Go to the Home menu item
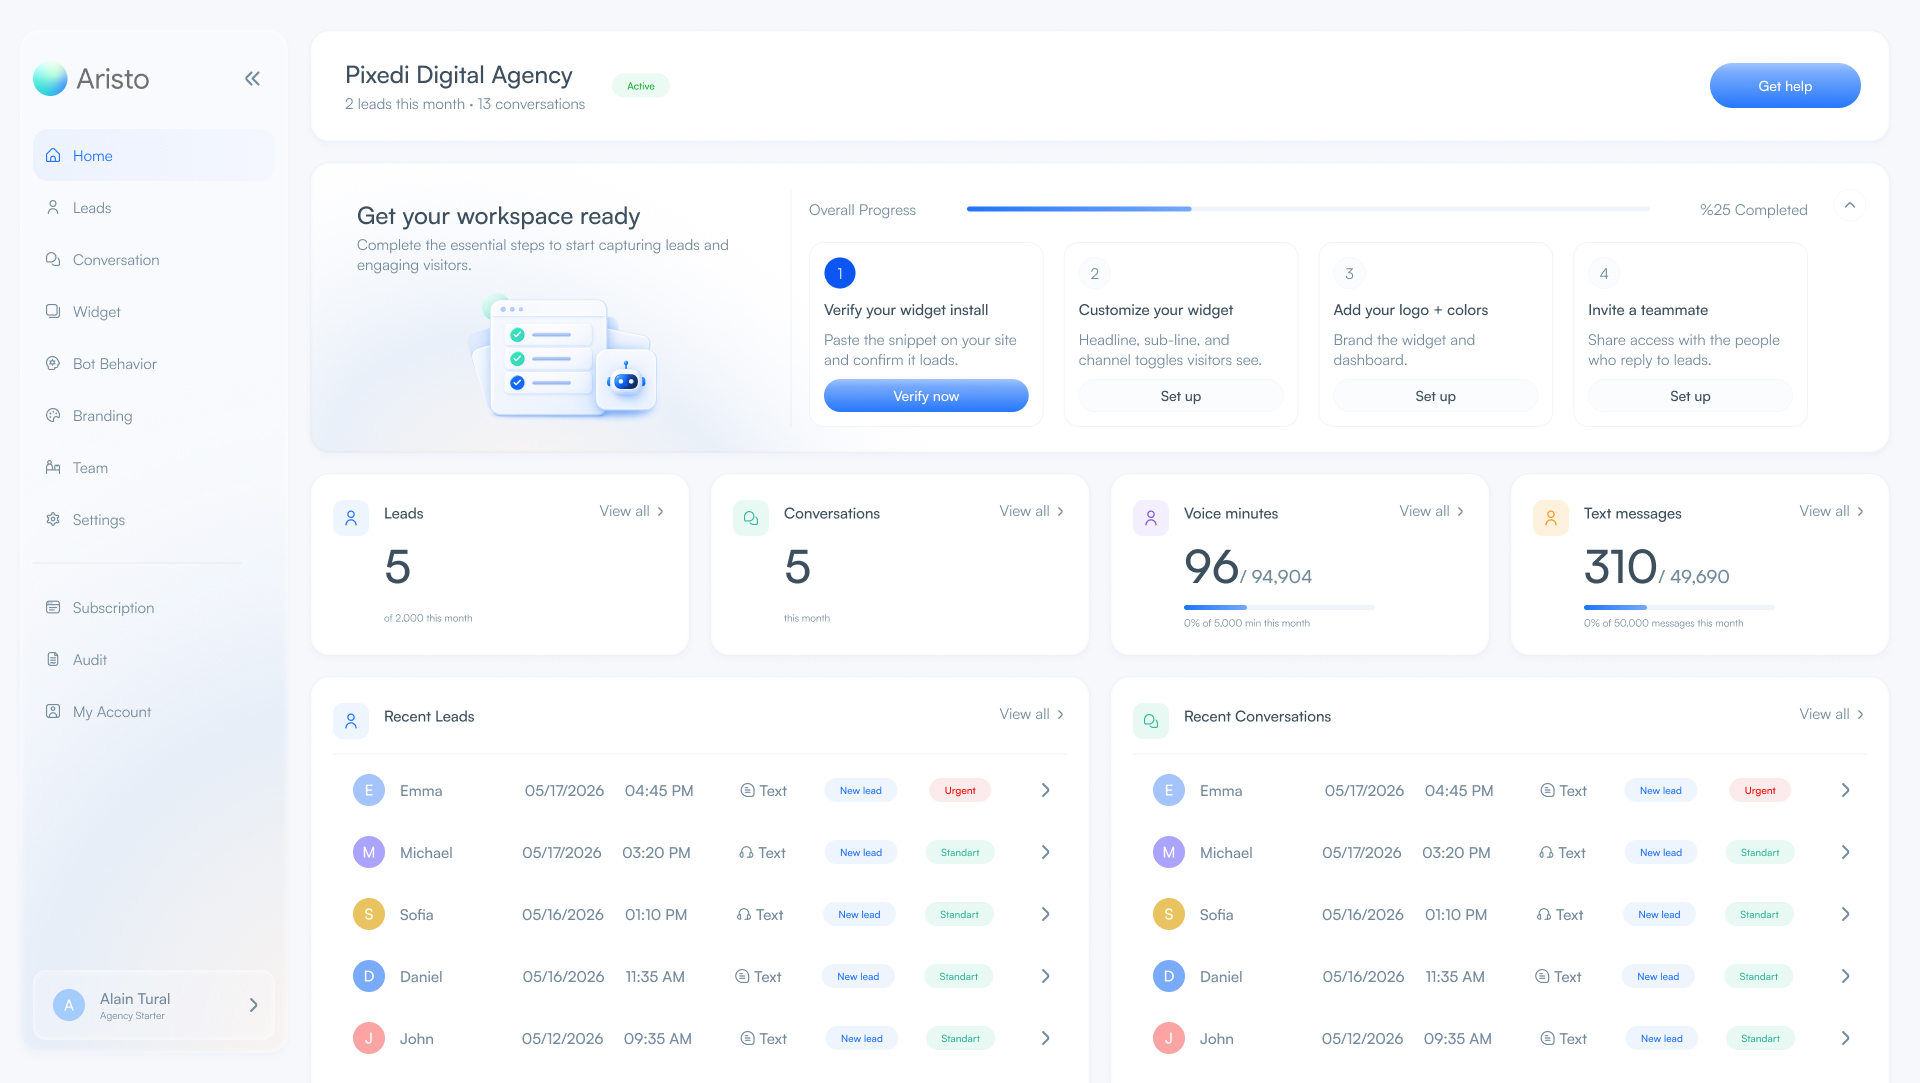 click(x=154, y=156)
